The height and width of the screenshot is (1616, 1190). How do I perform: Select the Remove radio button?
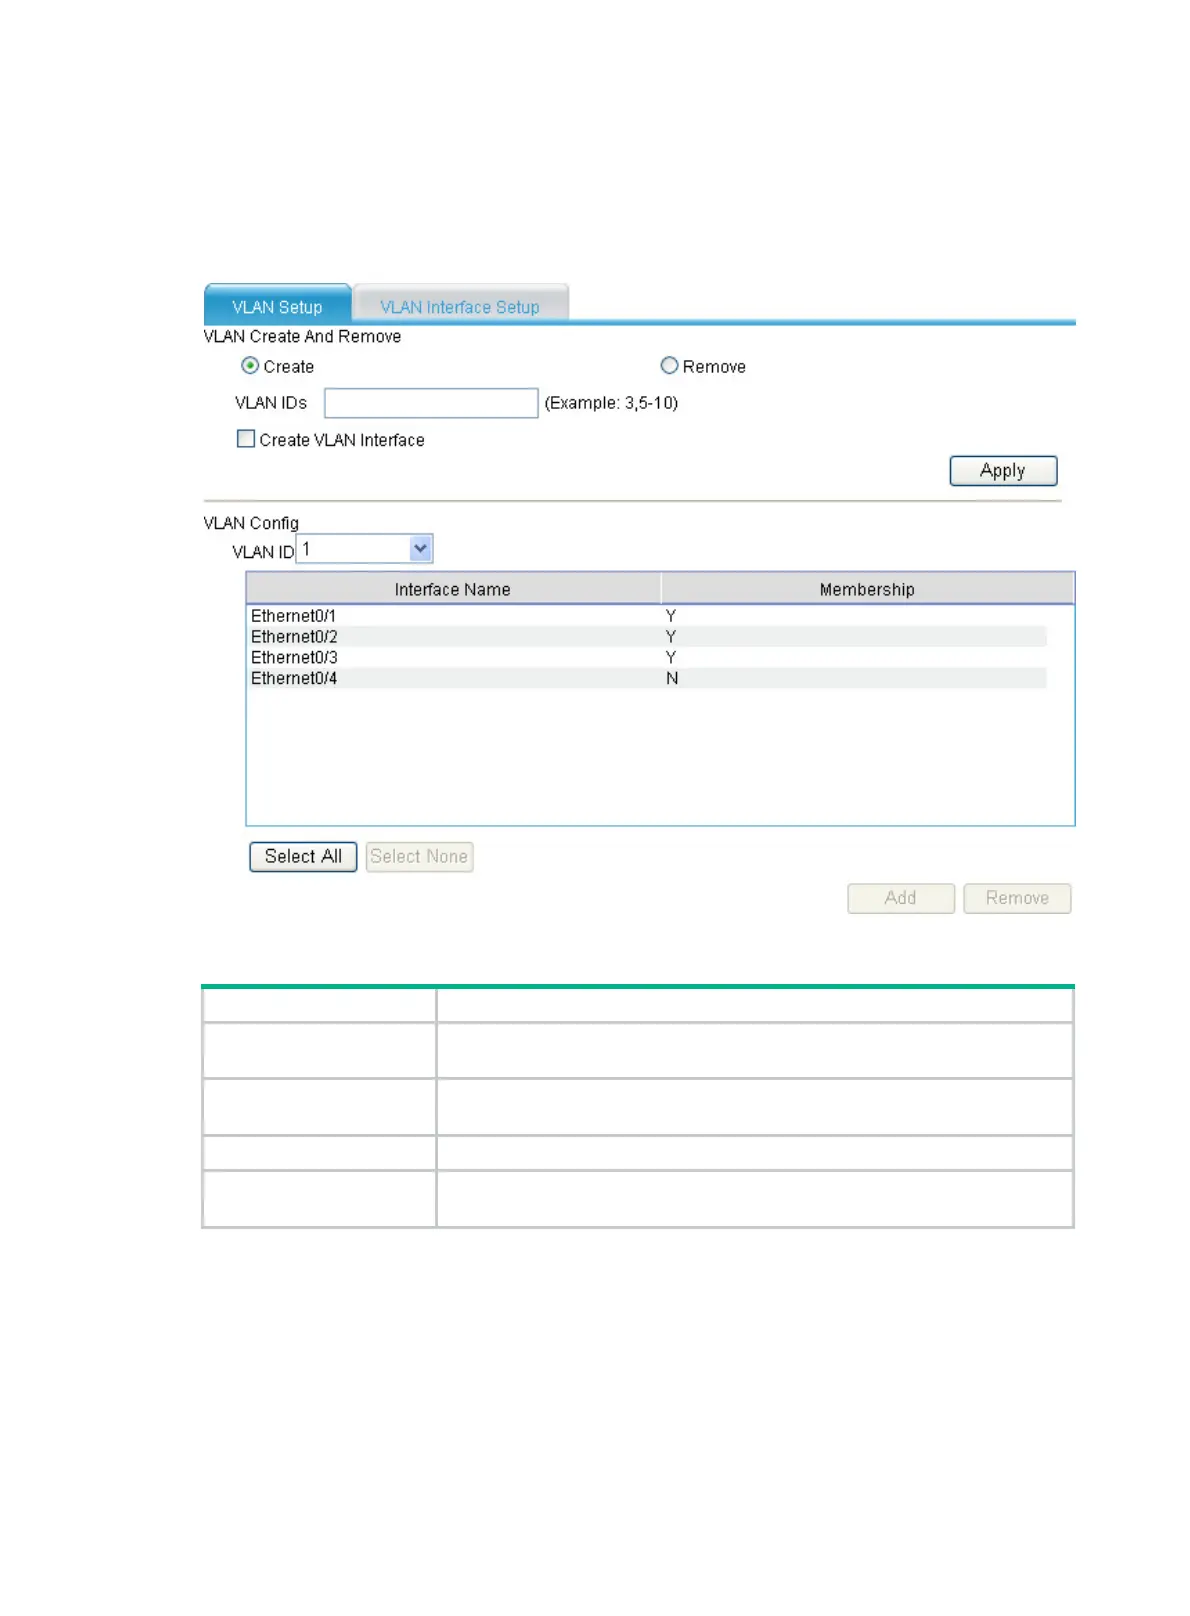pos(669,366)
